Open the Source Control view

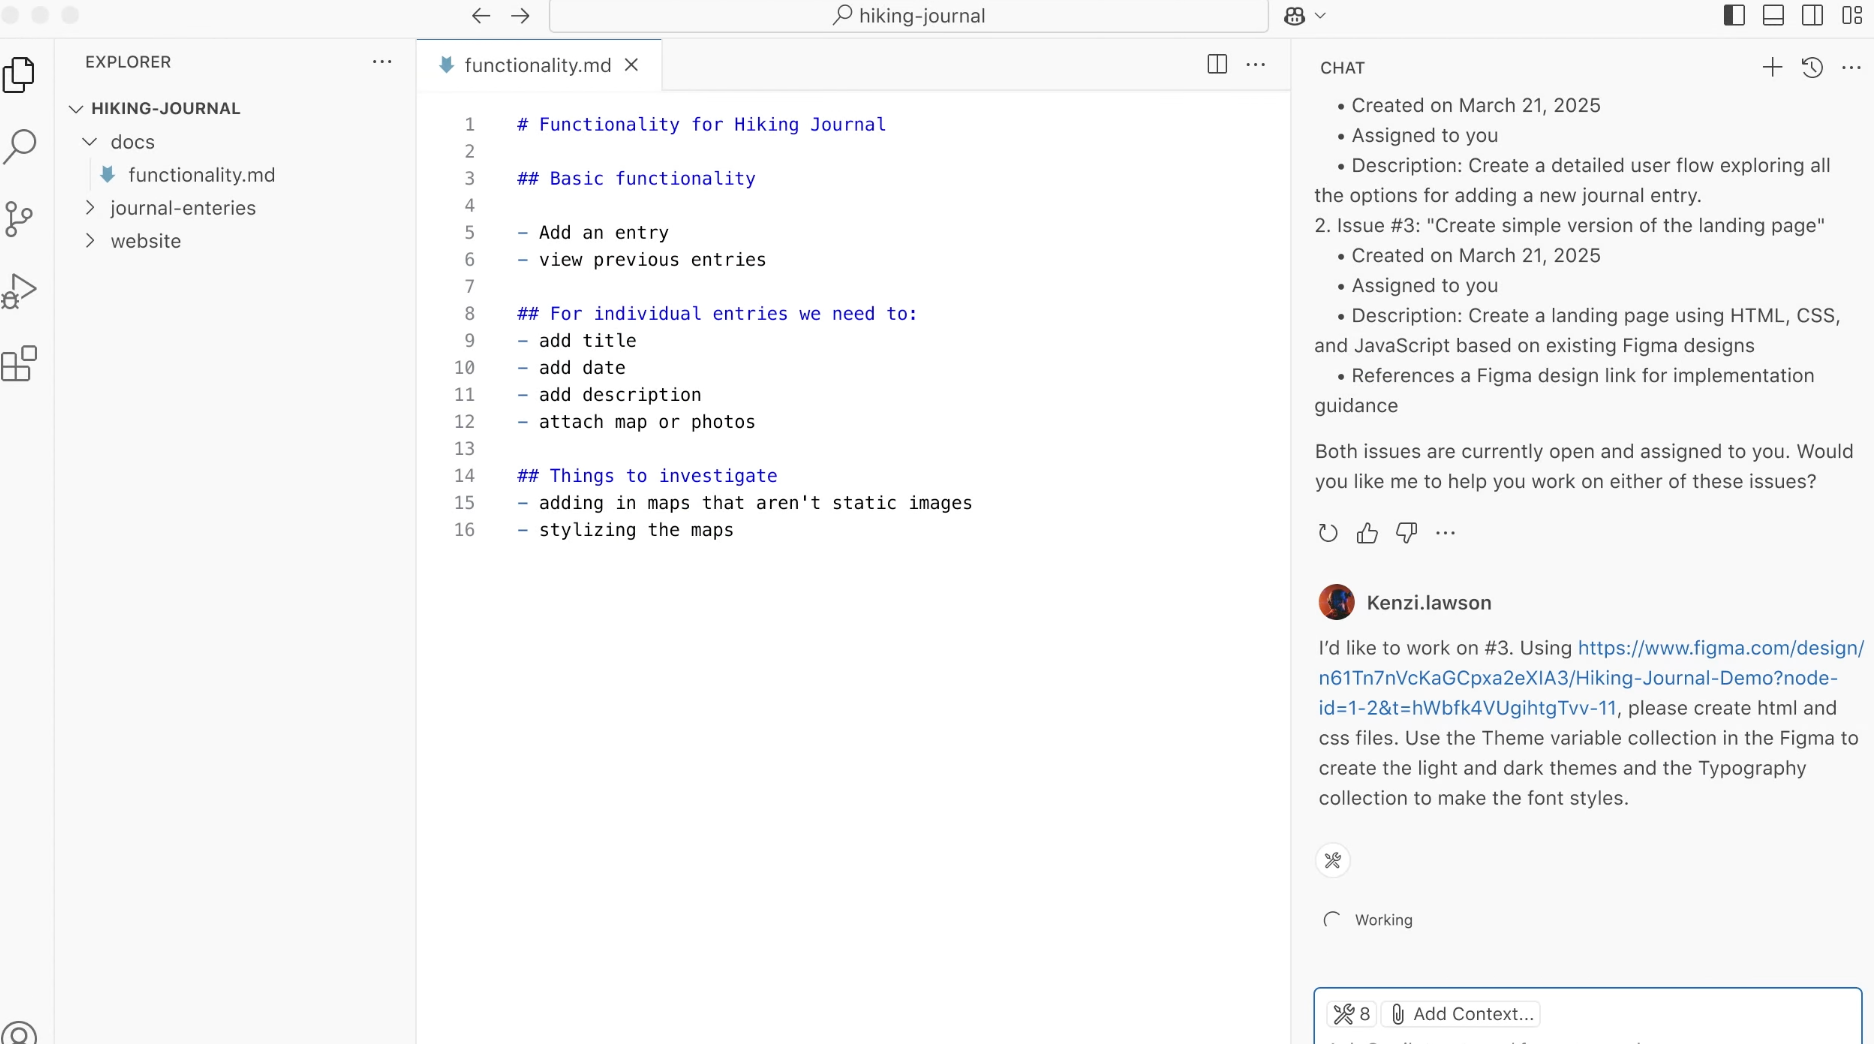(19, 219)
